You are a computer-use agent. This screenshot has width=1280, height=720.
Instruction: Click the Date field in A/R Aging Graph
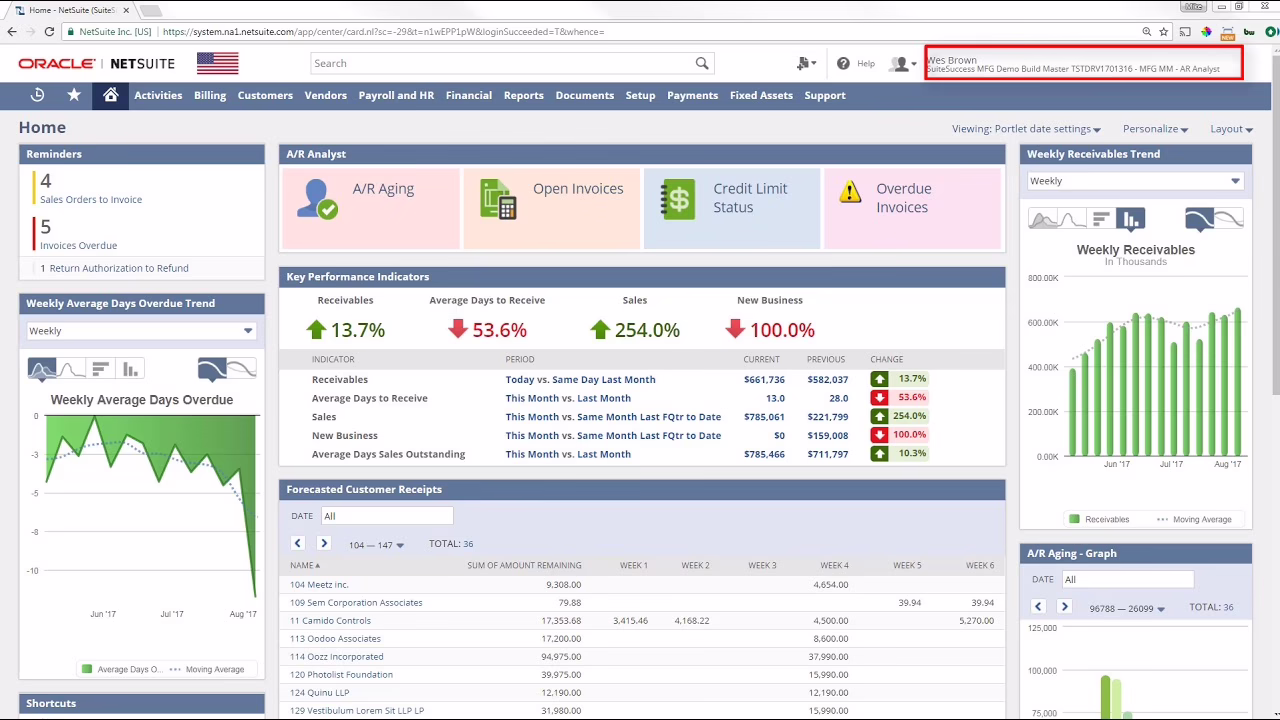tap(1127, 579)
